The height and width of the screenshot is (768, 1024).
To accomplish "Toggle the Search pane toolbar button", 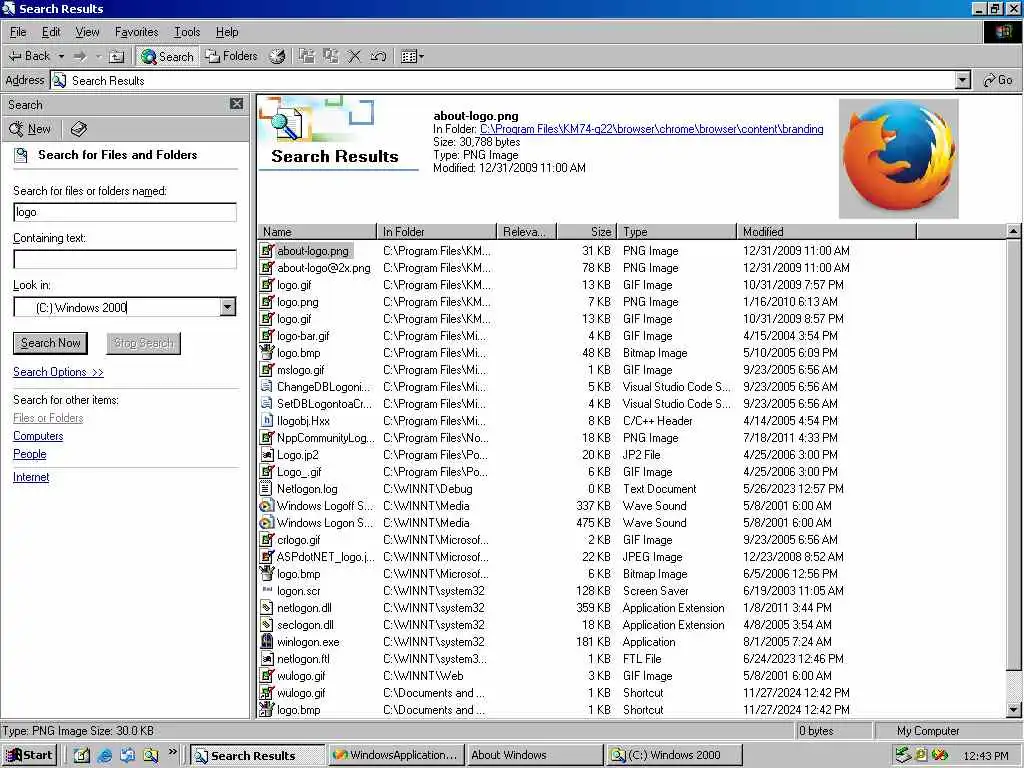I will (x=168, y=57).
